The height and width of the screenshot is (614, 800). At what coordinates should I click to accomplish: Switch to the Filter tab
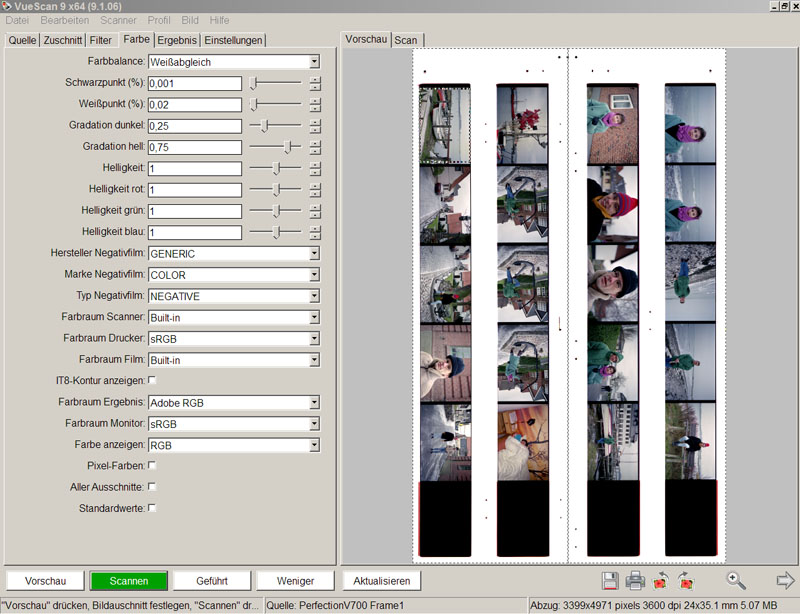point(100,40)
